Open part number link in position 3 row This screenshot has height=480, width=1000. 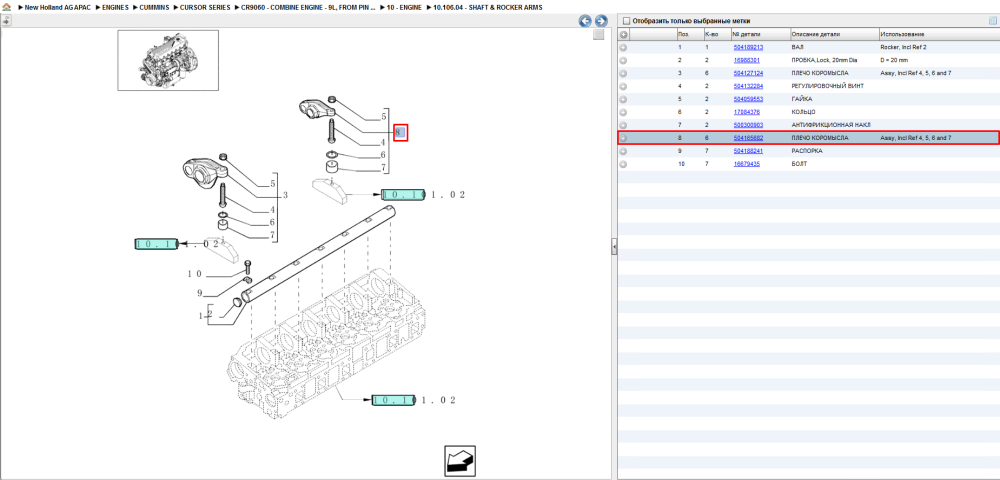(x=748, y=73)
